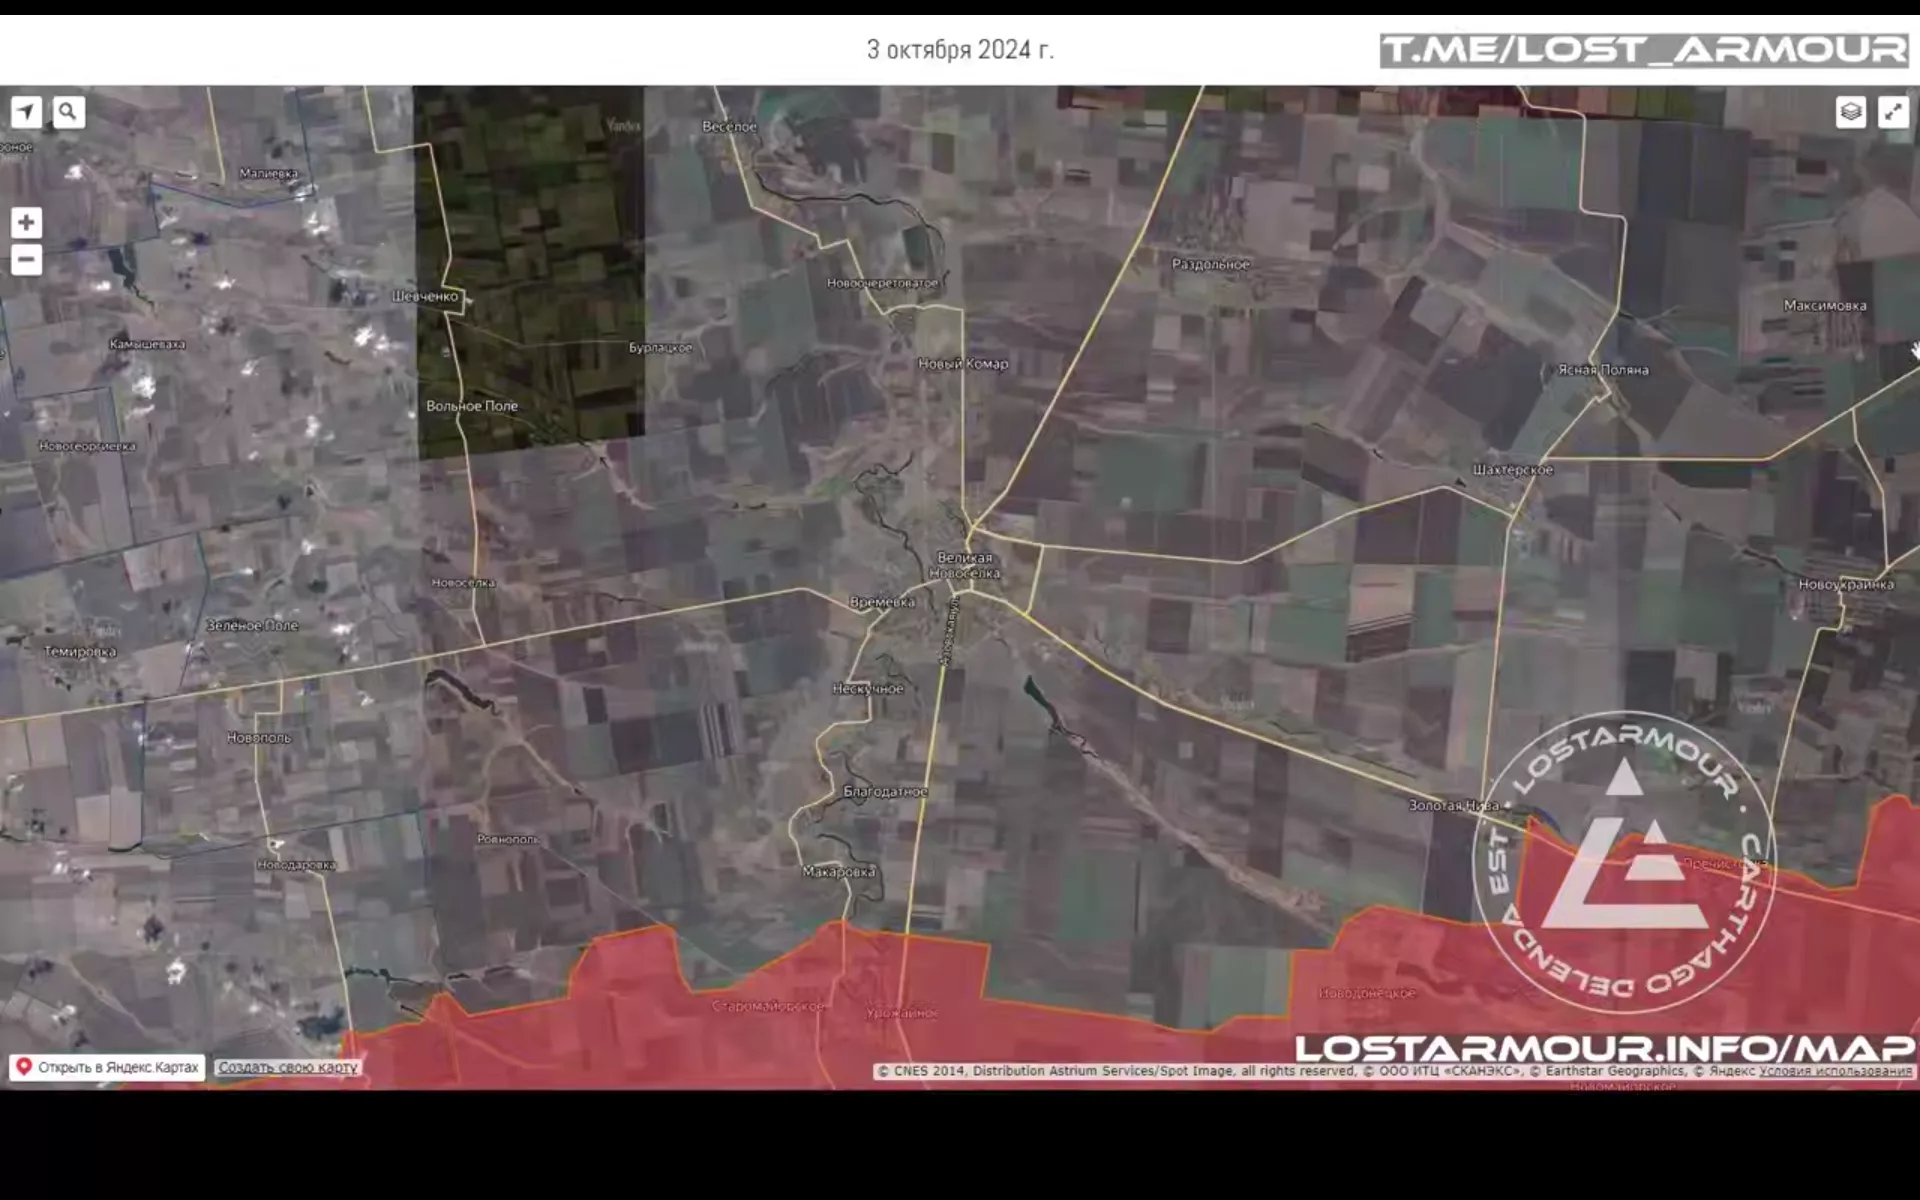Open 'Условия использования' terms link
The width and height of the screenshot is (1920, 1200).
point(1835,1071)
